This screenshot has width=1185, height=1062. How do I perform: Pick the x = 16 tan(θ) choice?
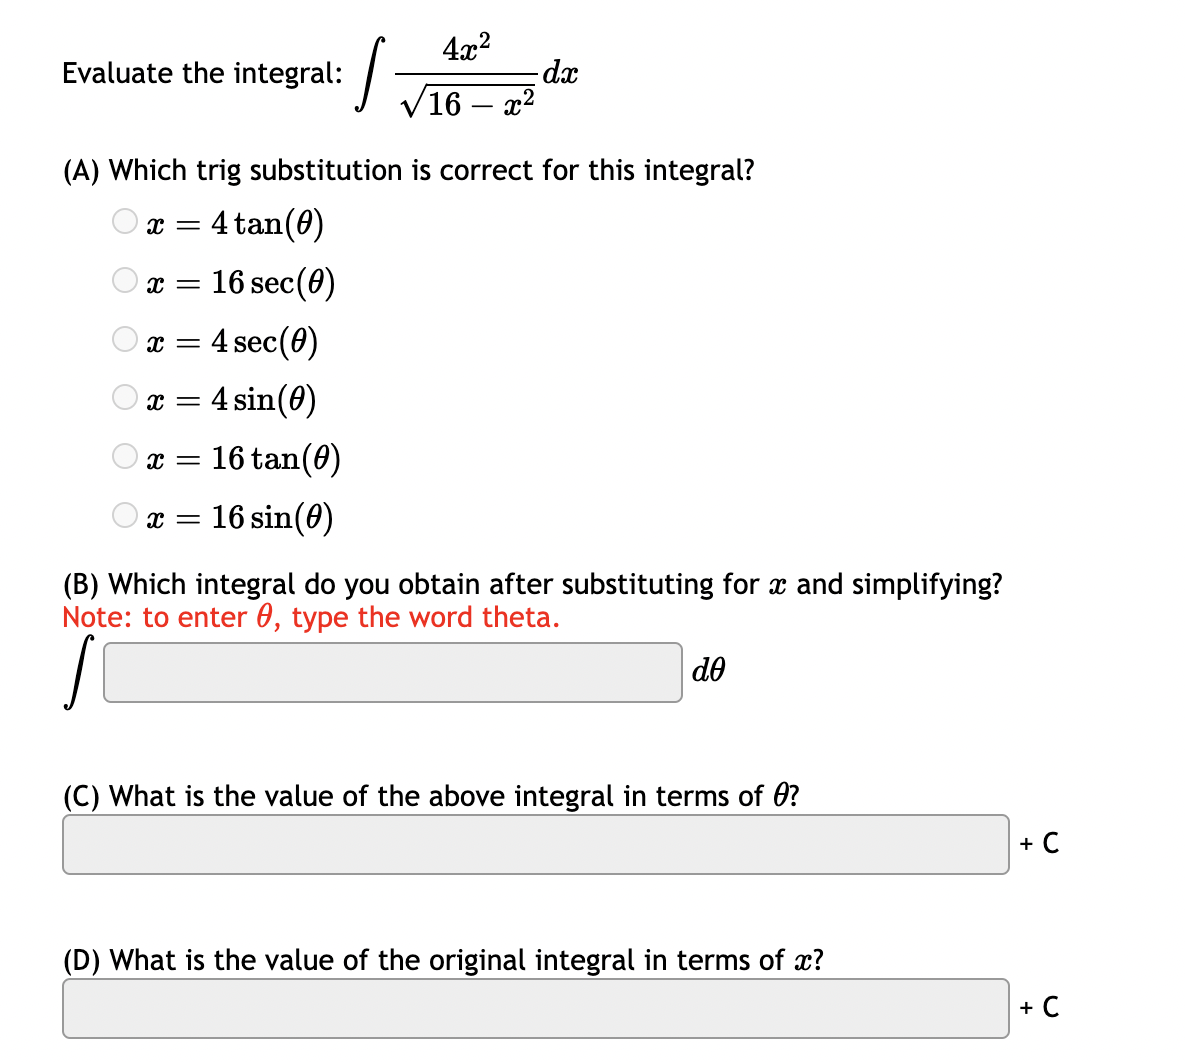point(124,457)
